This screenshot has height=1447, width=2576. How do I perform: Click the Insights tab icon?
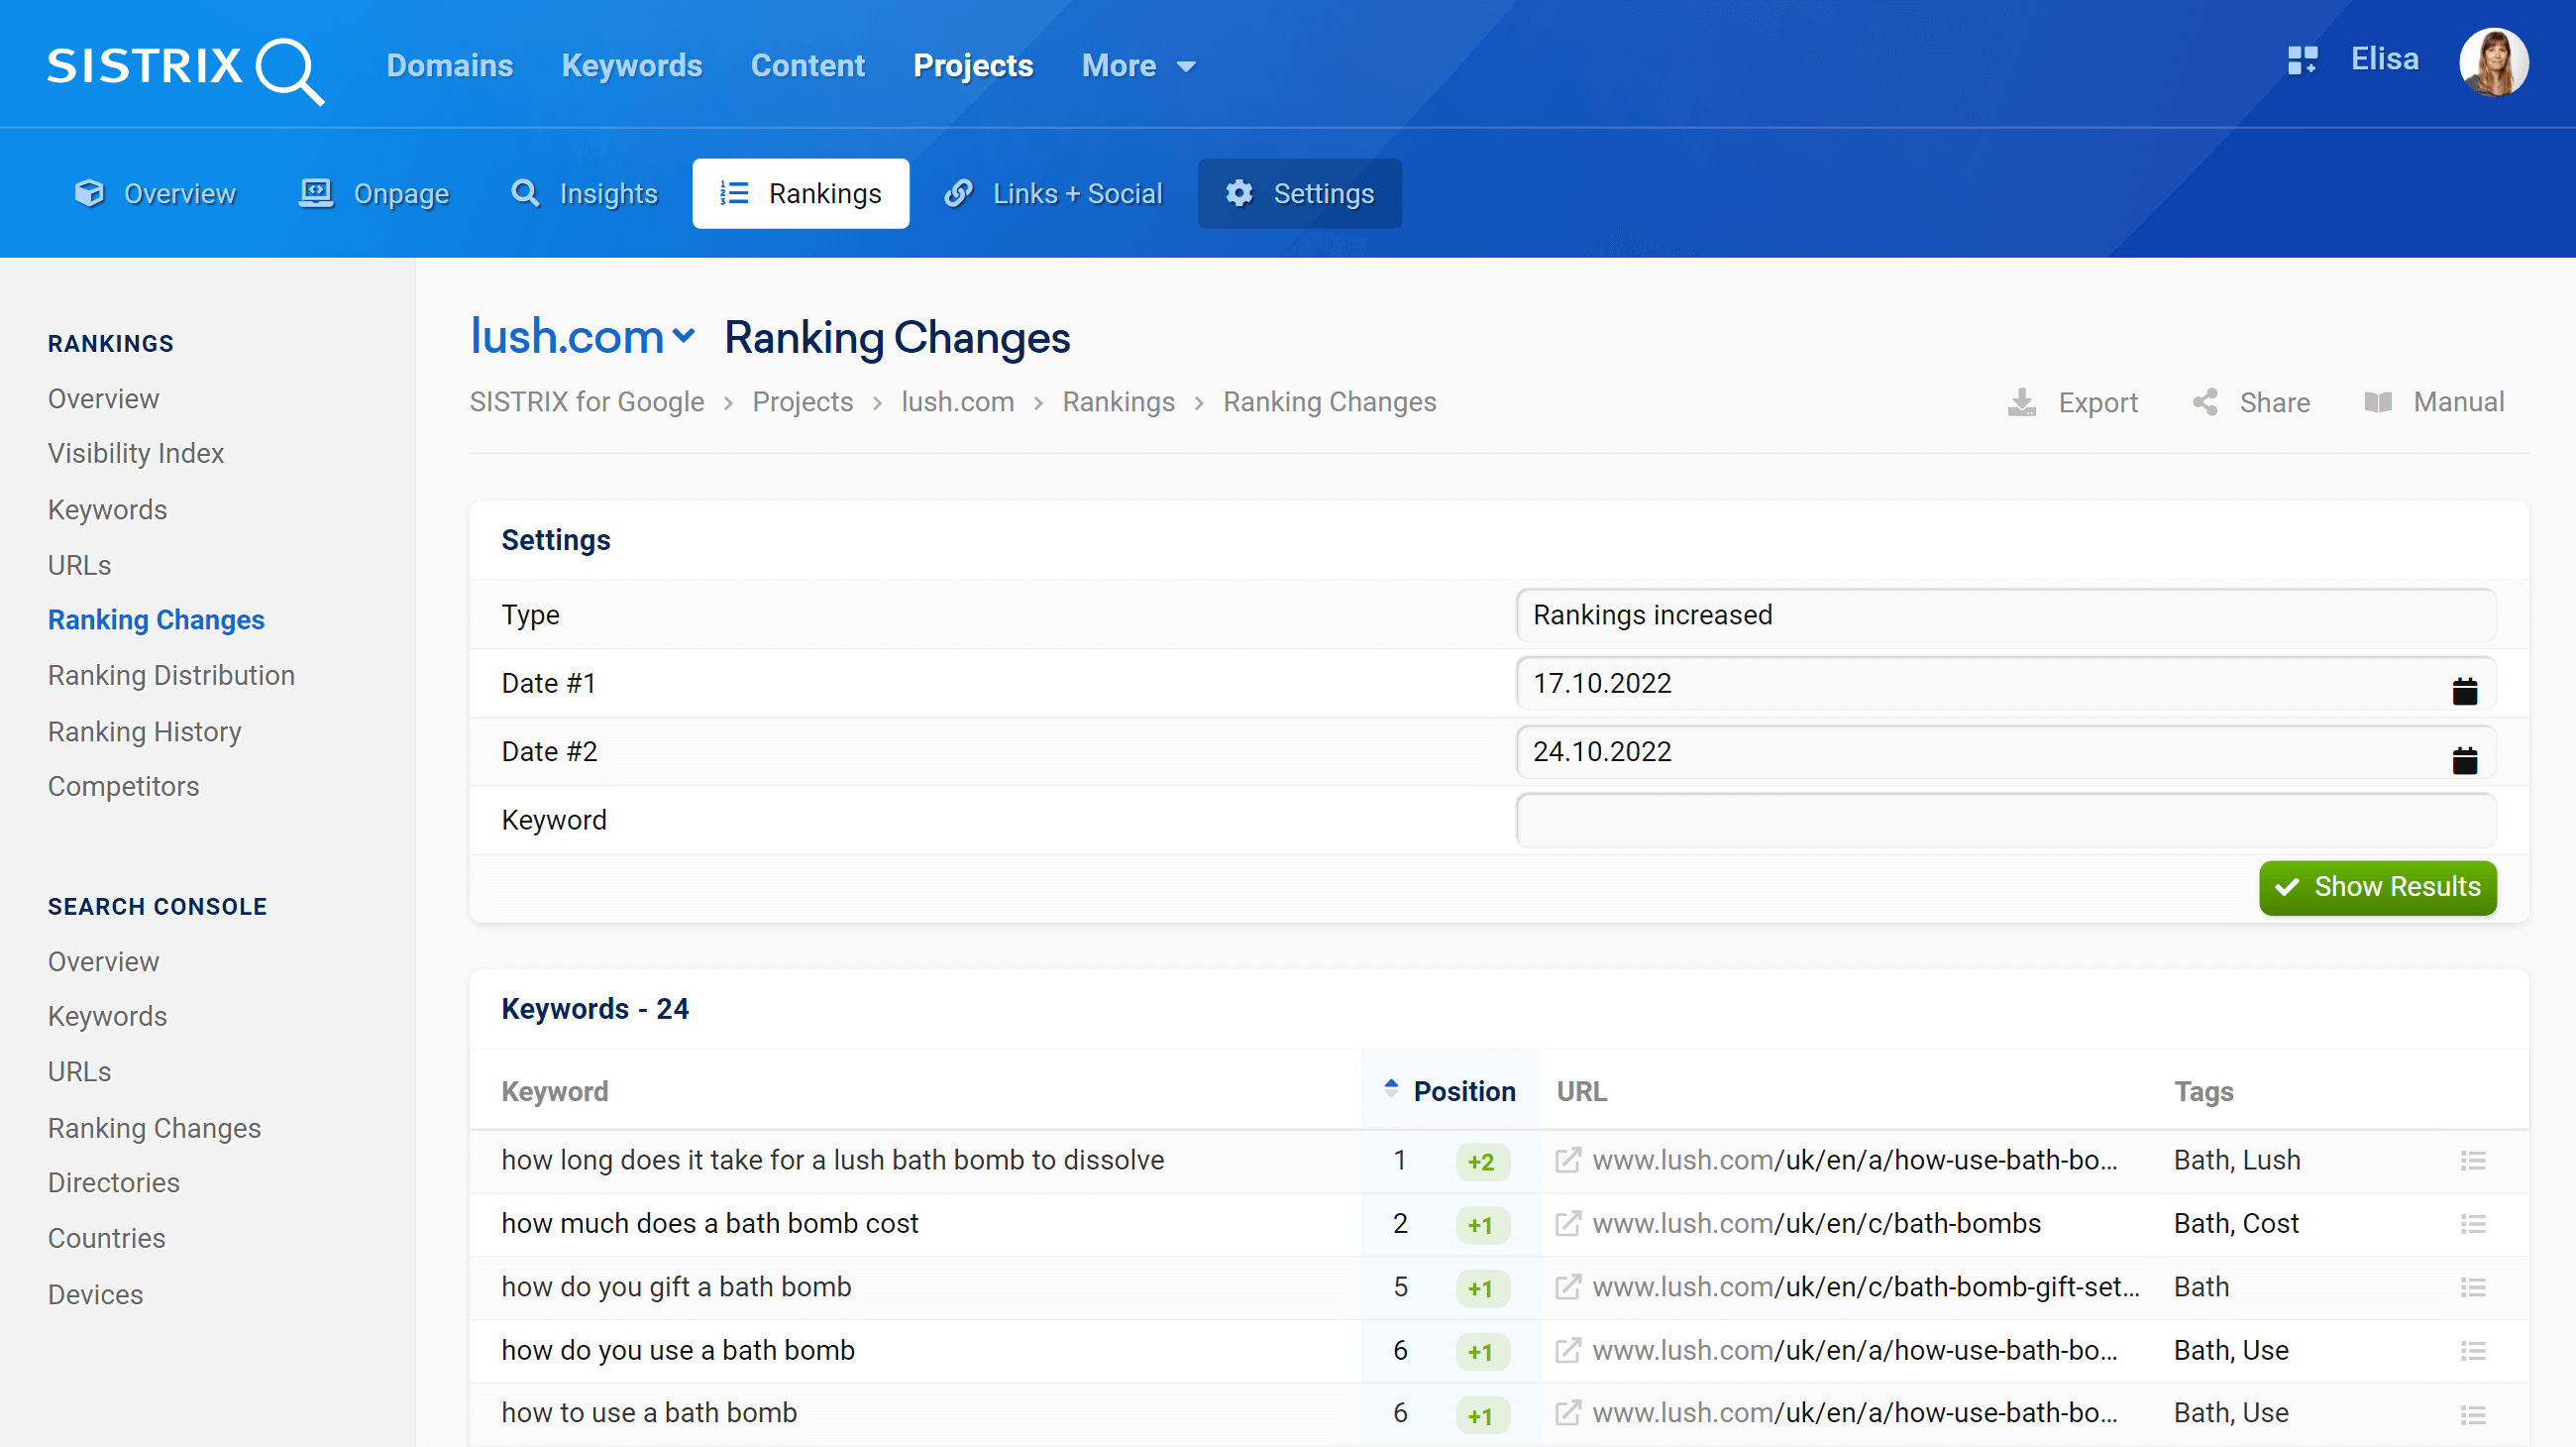(527, 193)
